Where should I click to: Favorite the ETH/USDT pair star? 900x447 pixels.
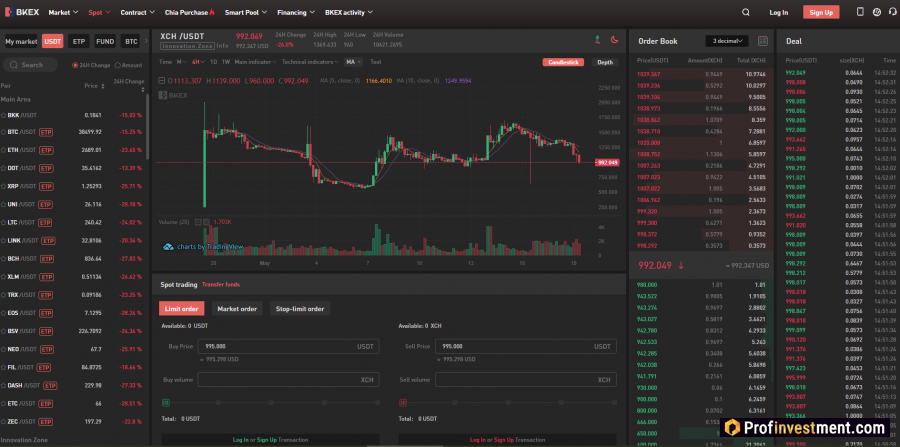[3, 150]
